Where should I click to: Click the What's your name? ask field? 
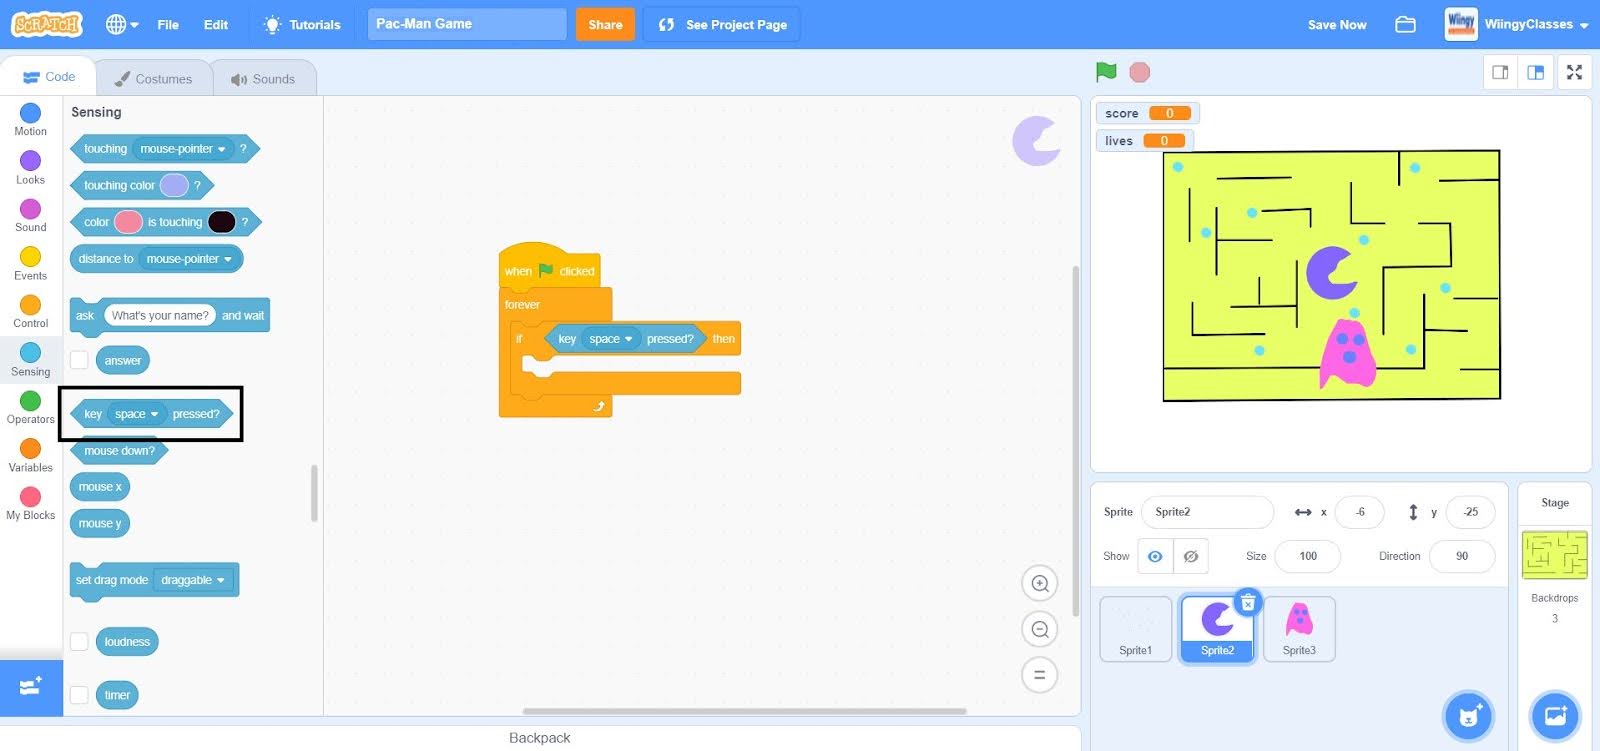pos(160,316)
